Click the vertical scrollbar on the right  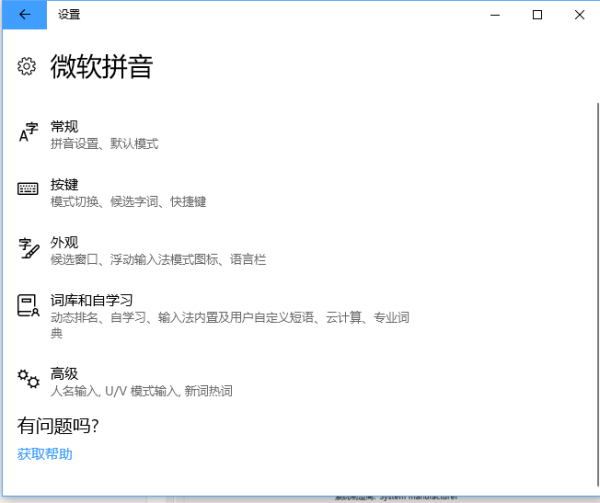[597, 295]
